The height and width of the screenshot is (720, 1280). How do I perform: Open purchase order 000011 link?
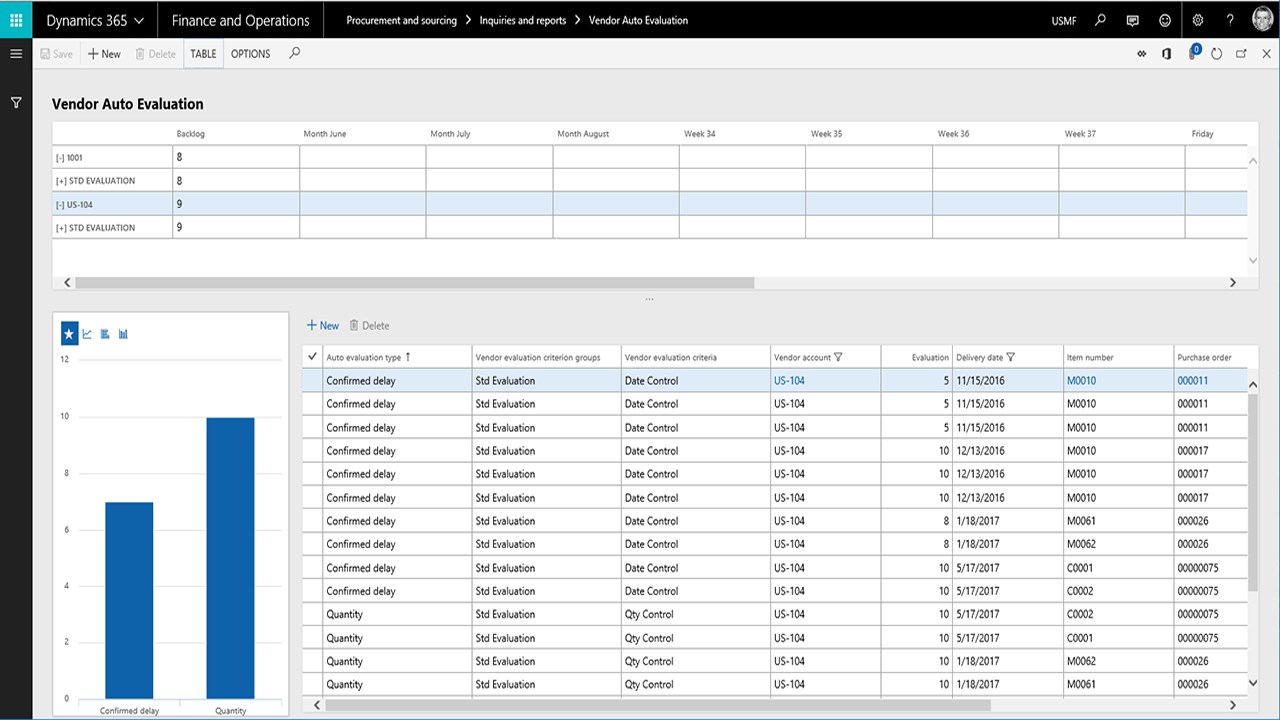point(1192,381)
